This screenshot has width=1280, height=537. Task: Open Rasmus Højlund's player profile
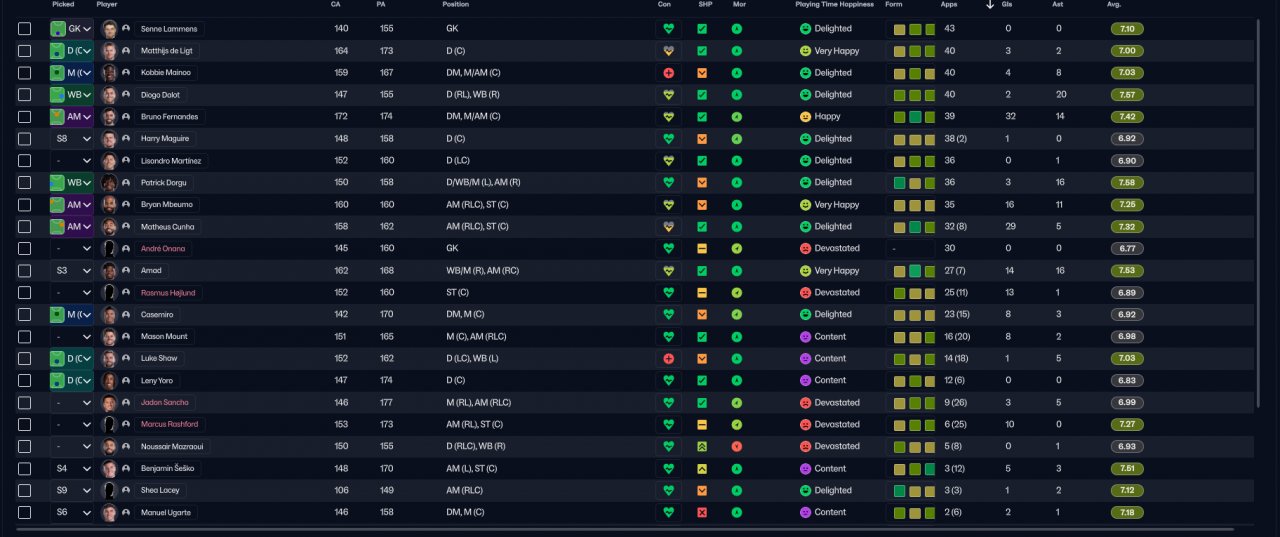[x=169, y=293]
